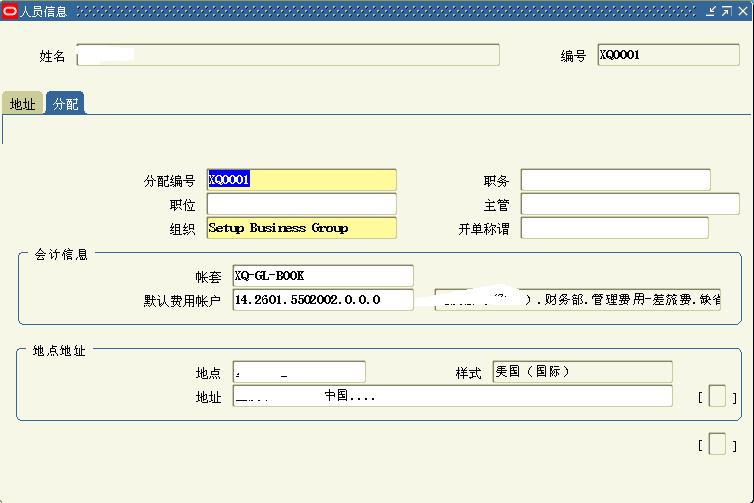754x503 pixels.
Task: Open the bottom-right descriptive flexfield box
Action: coord(717,445)
